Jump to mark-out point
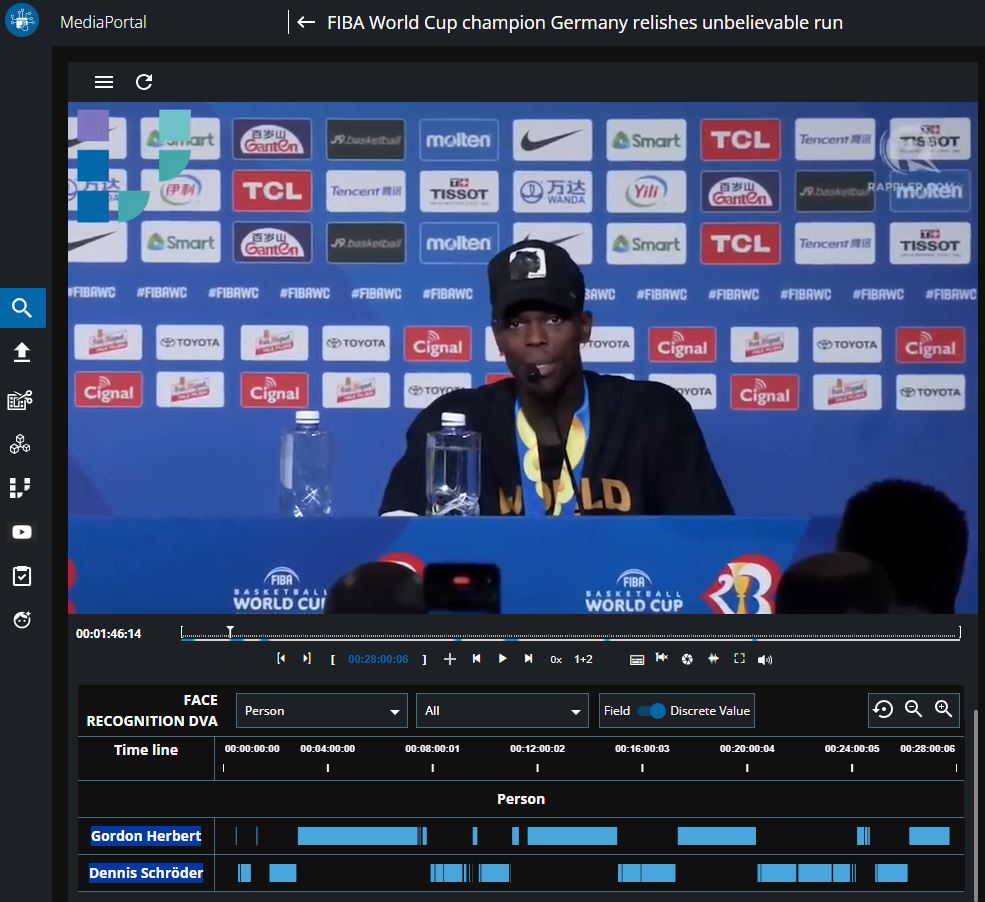This screenshot has height=902, width=985. click(307, 658)
